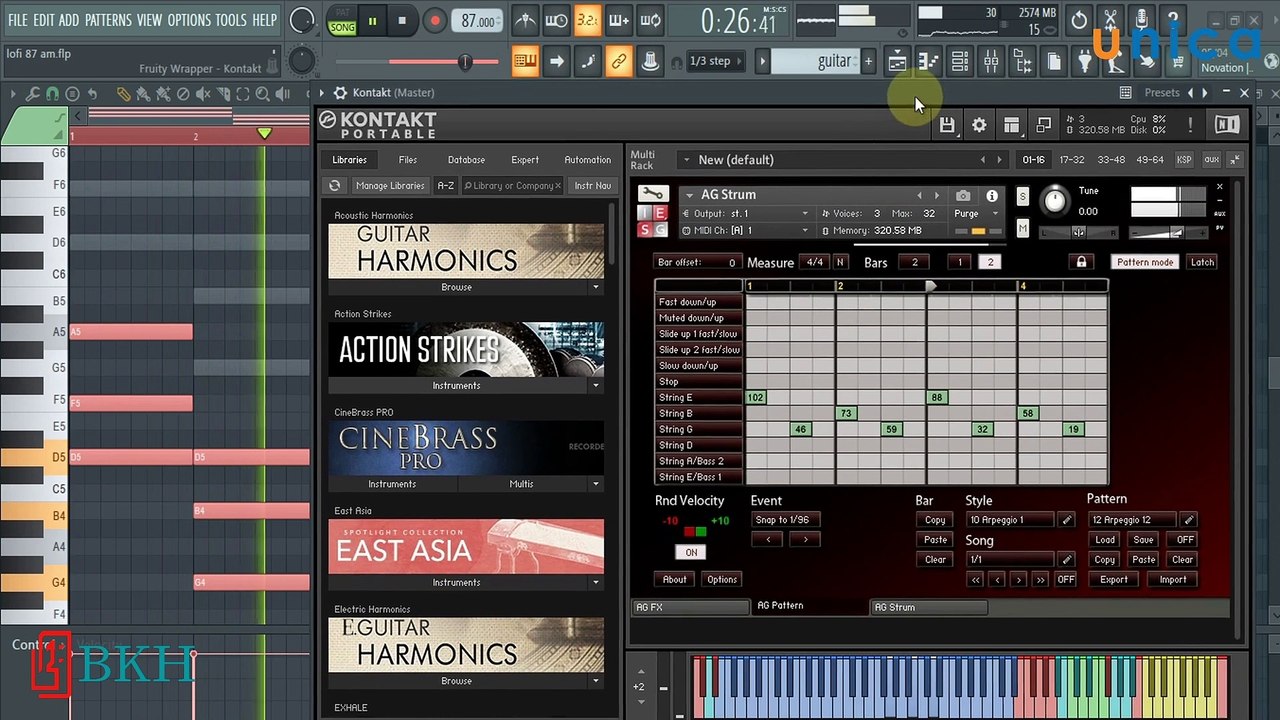Open the Playlist window icon

[897, 62]
